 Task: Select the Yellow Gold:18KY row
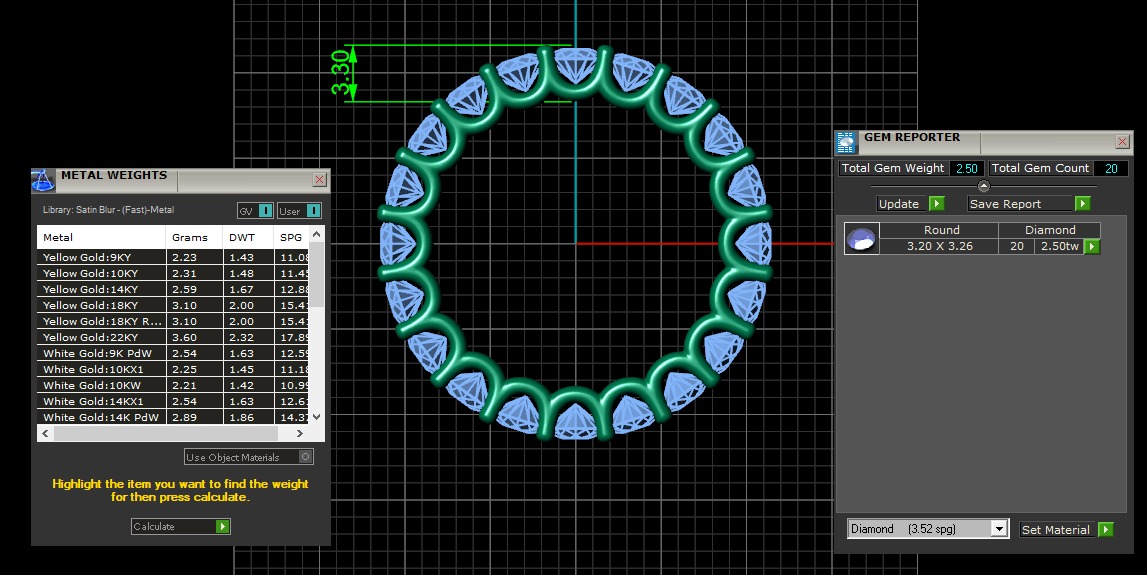[x=173, y=306]
